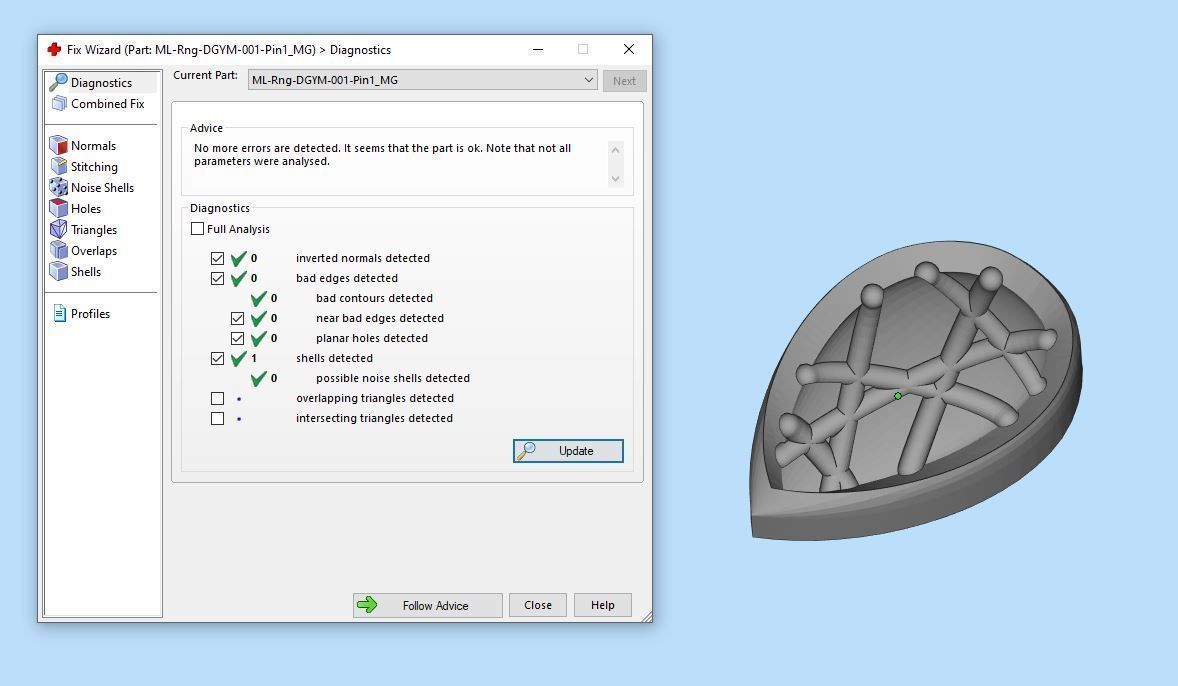Click the Follow Advice button
The width and height of the screenshot is (1178, 686).
(427, 606)
